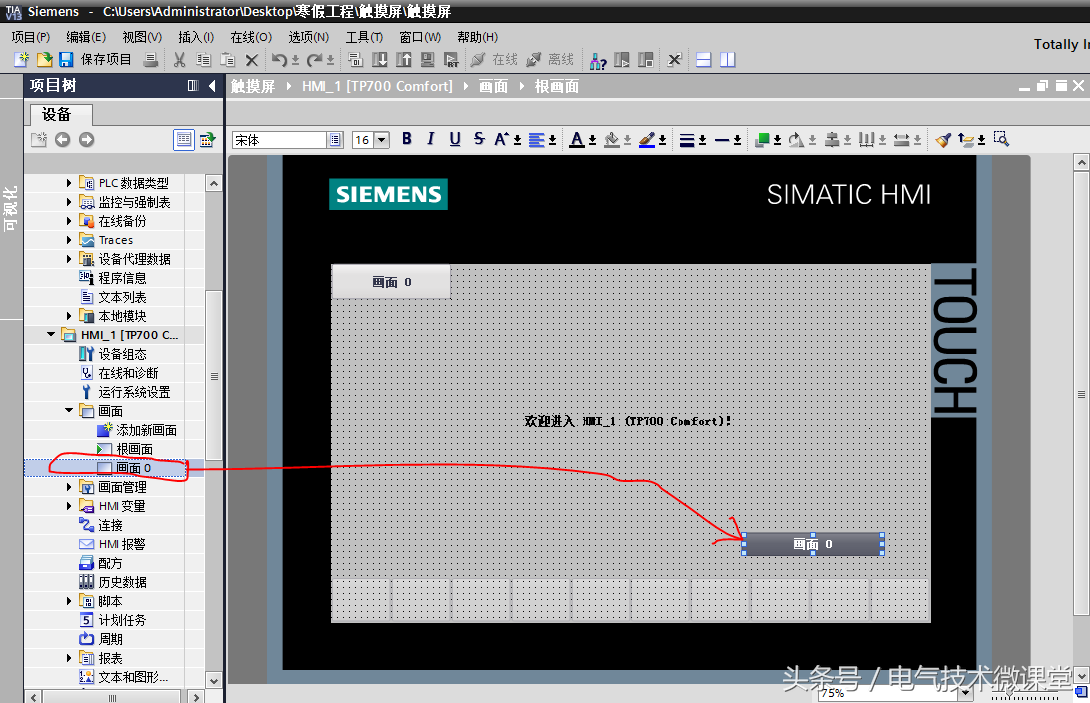Image resolution: width=1090 pixels, height=703 pixels.
Task: Collapse the 画面 folder node
Action: [69, 410]
